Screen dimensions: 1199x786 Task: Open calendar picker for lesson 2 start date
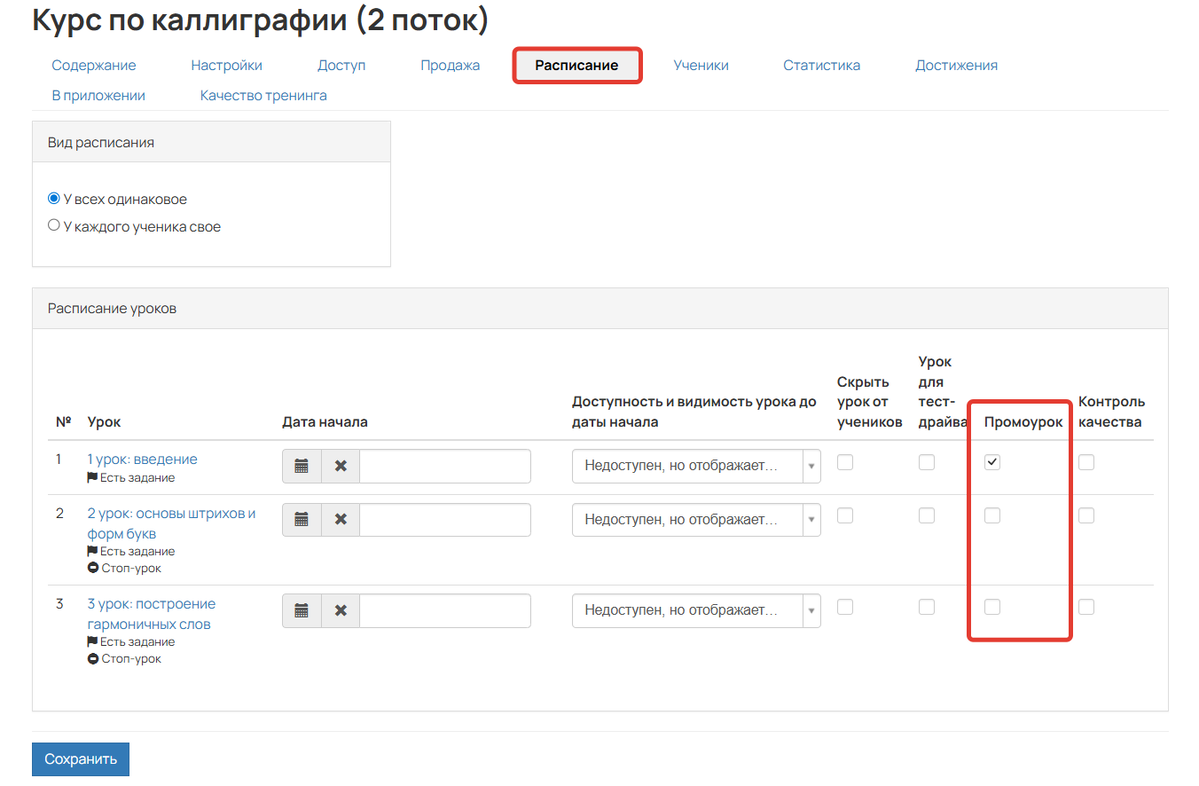coord(302,520)
